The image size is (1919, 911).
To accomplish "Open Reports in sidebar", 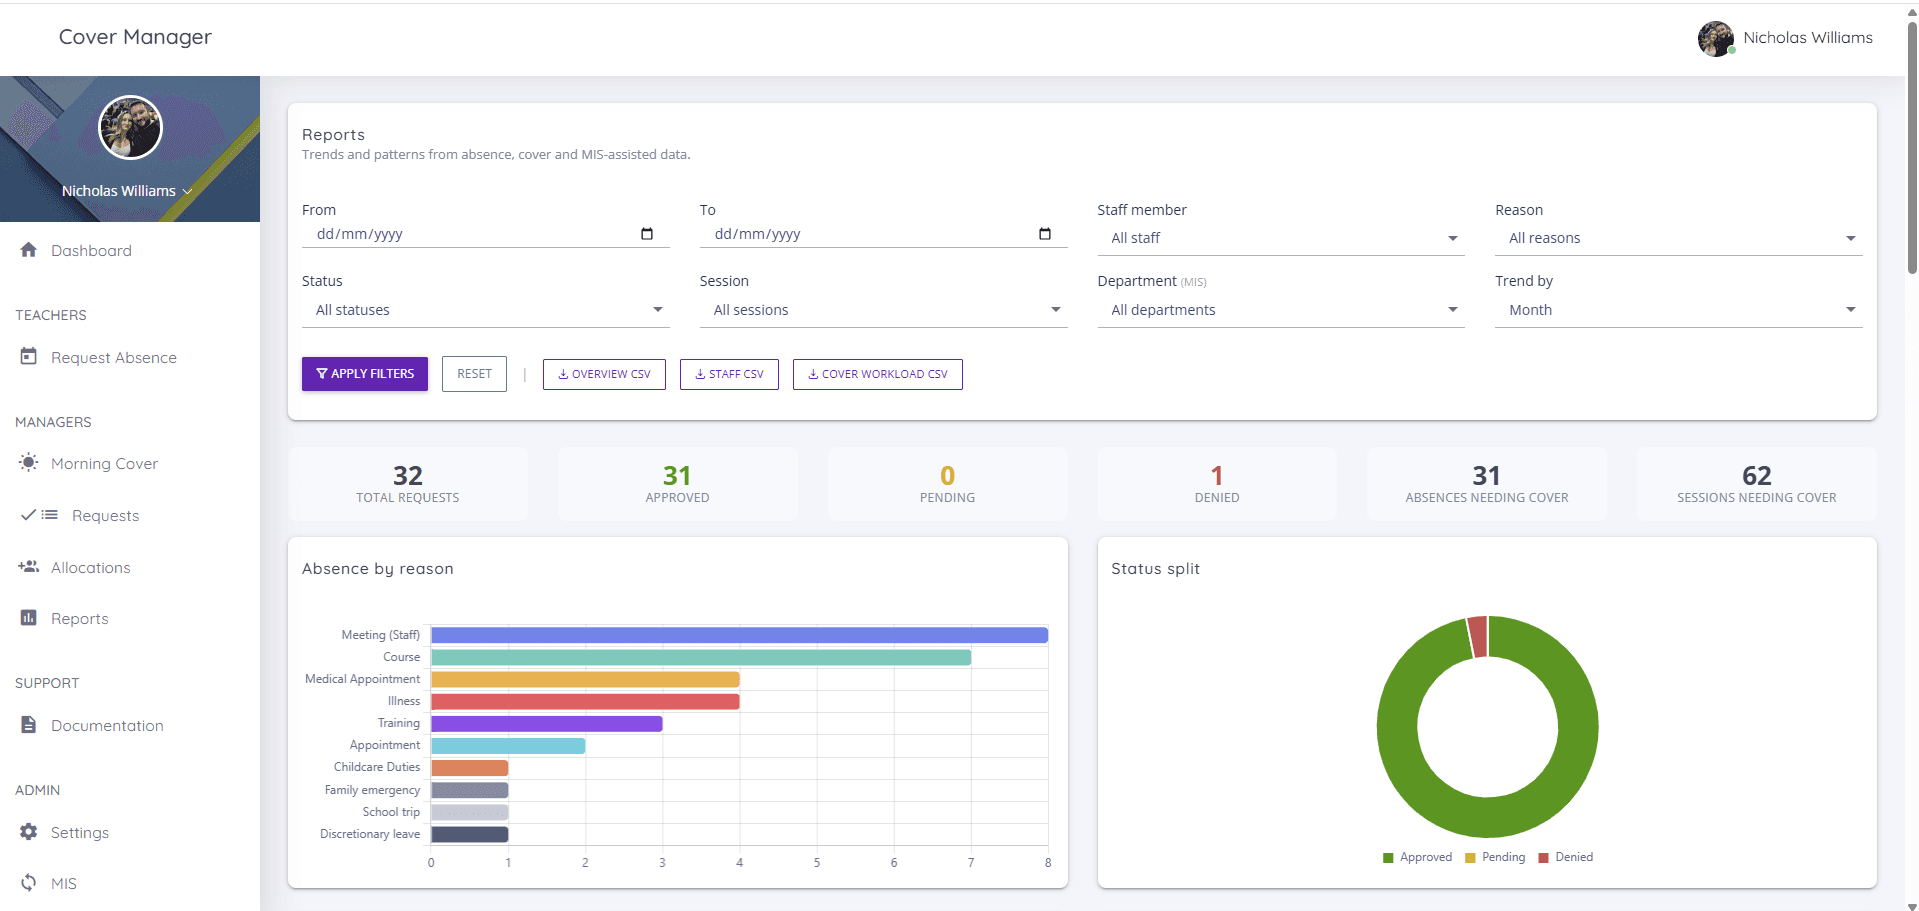I will click(80, 619).
